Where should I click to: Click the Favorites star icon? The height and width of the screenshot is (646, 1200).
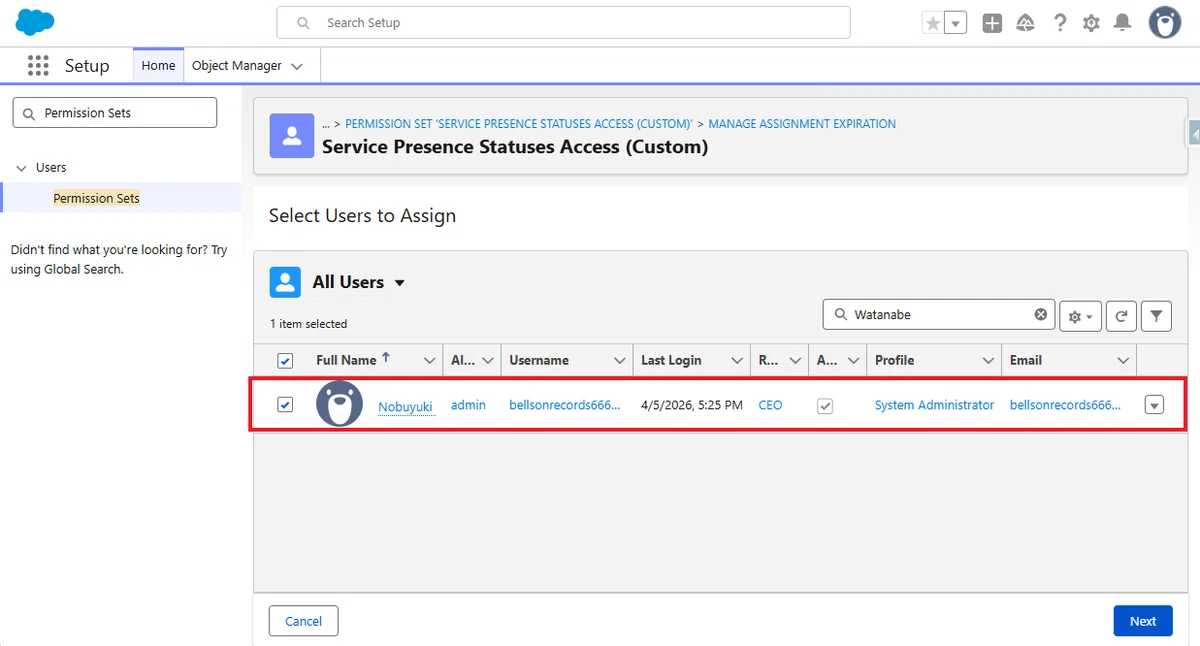[x=933, y=23]
